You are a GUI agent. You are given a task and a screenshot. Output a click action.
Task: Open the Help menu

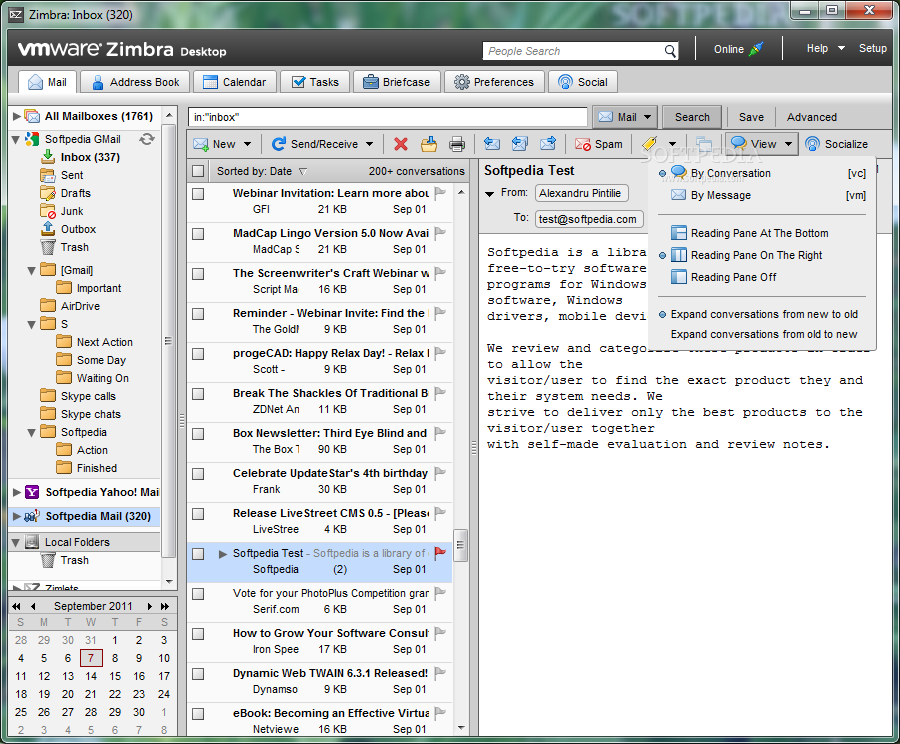(x=824, y=48)
